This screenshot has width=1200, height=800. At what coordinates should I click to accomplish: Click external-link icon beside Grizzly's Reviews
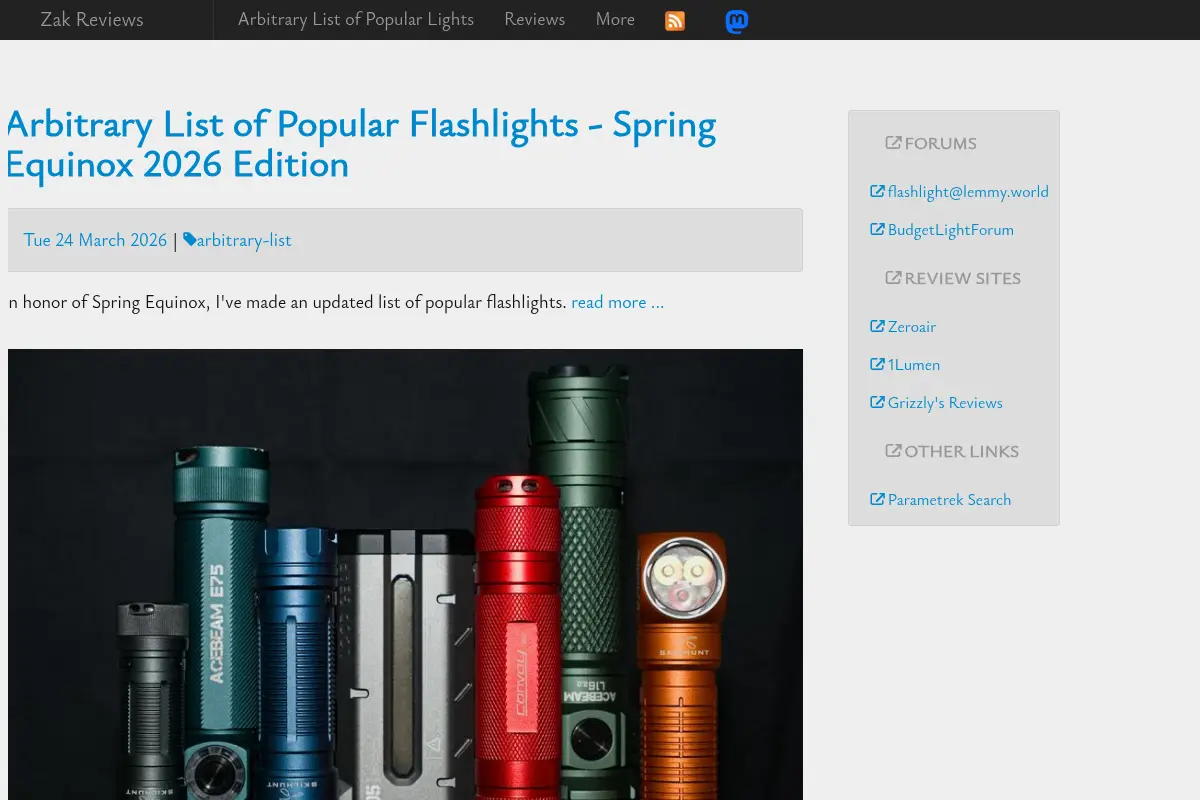877,402
